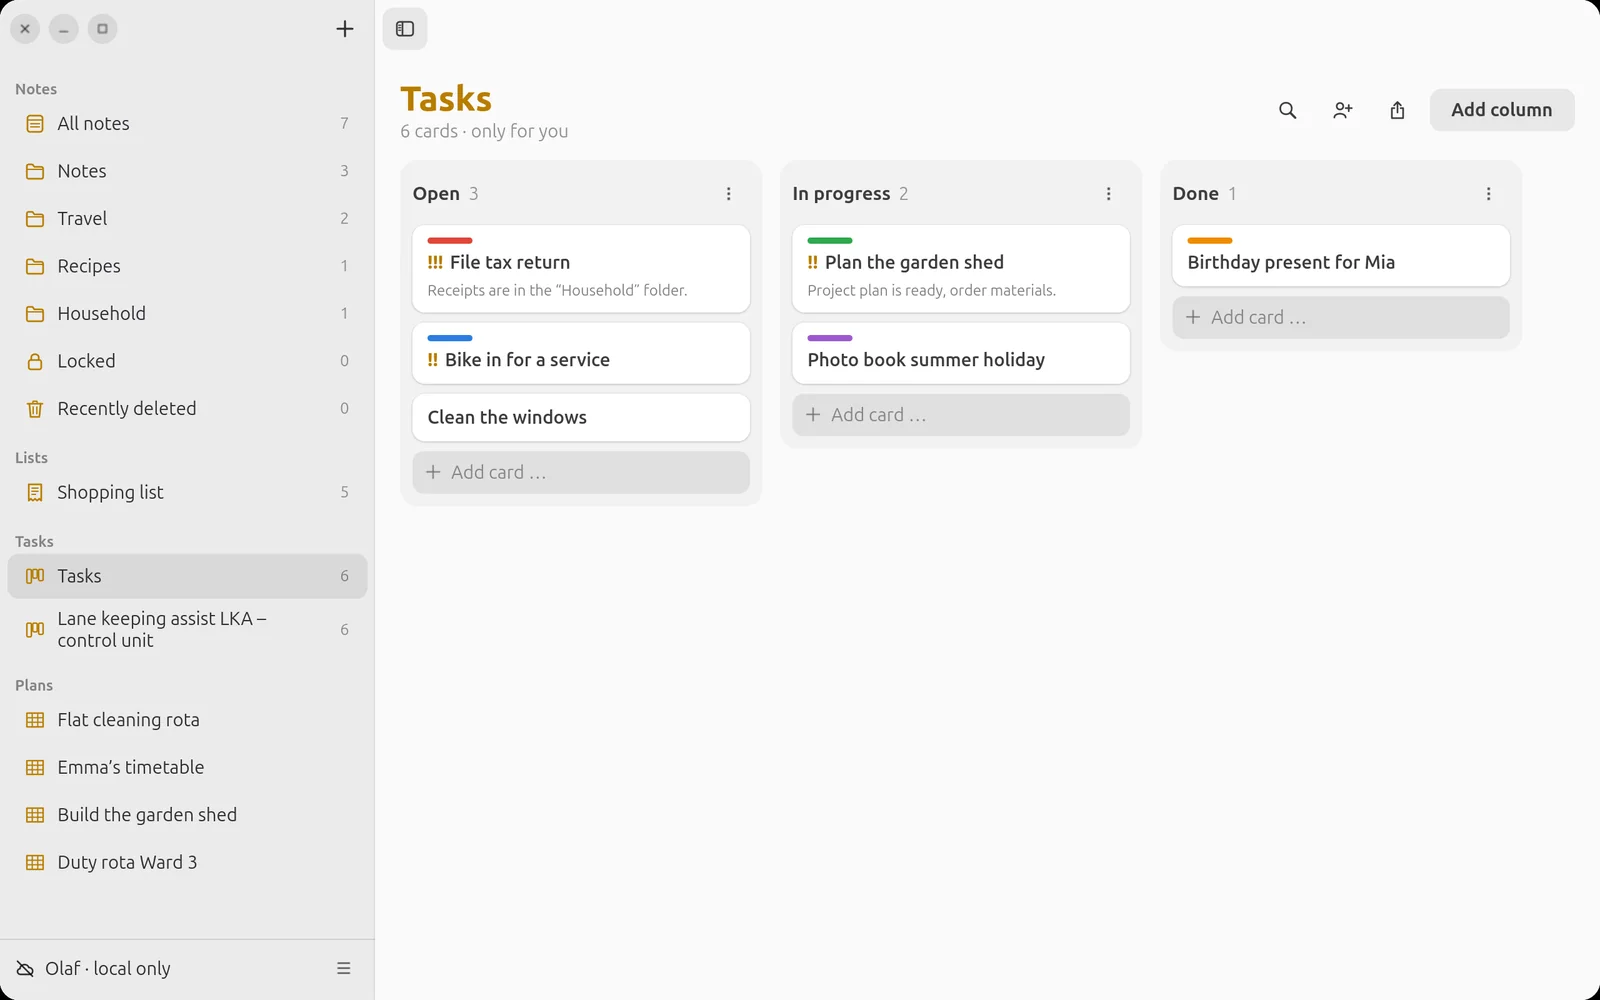Add a card to the In progress column

pyautogui.click(x=961, y=415)
